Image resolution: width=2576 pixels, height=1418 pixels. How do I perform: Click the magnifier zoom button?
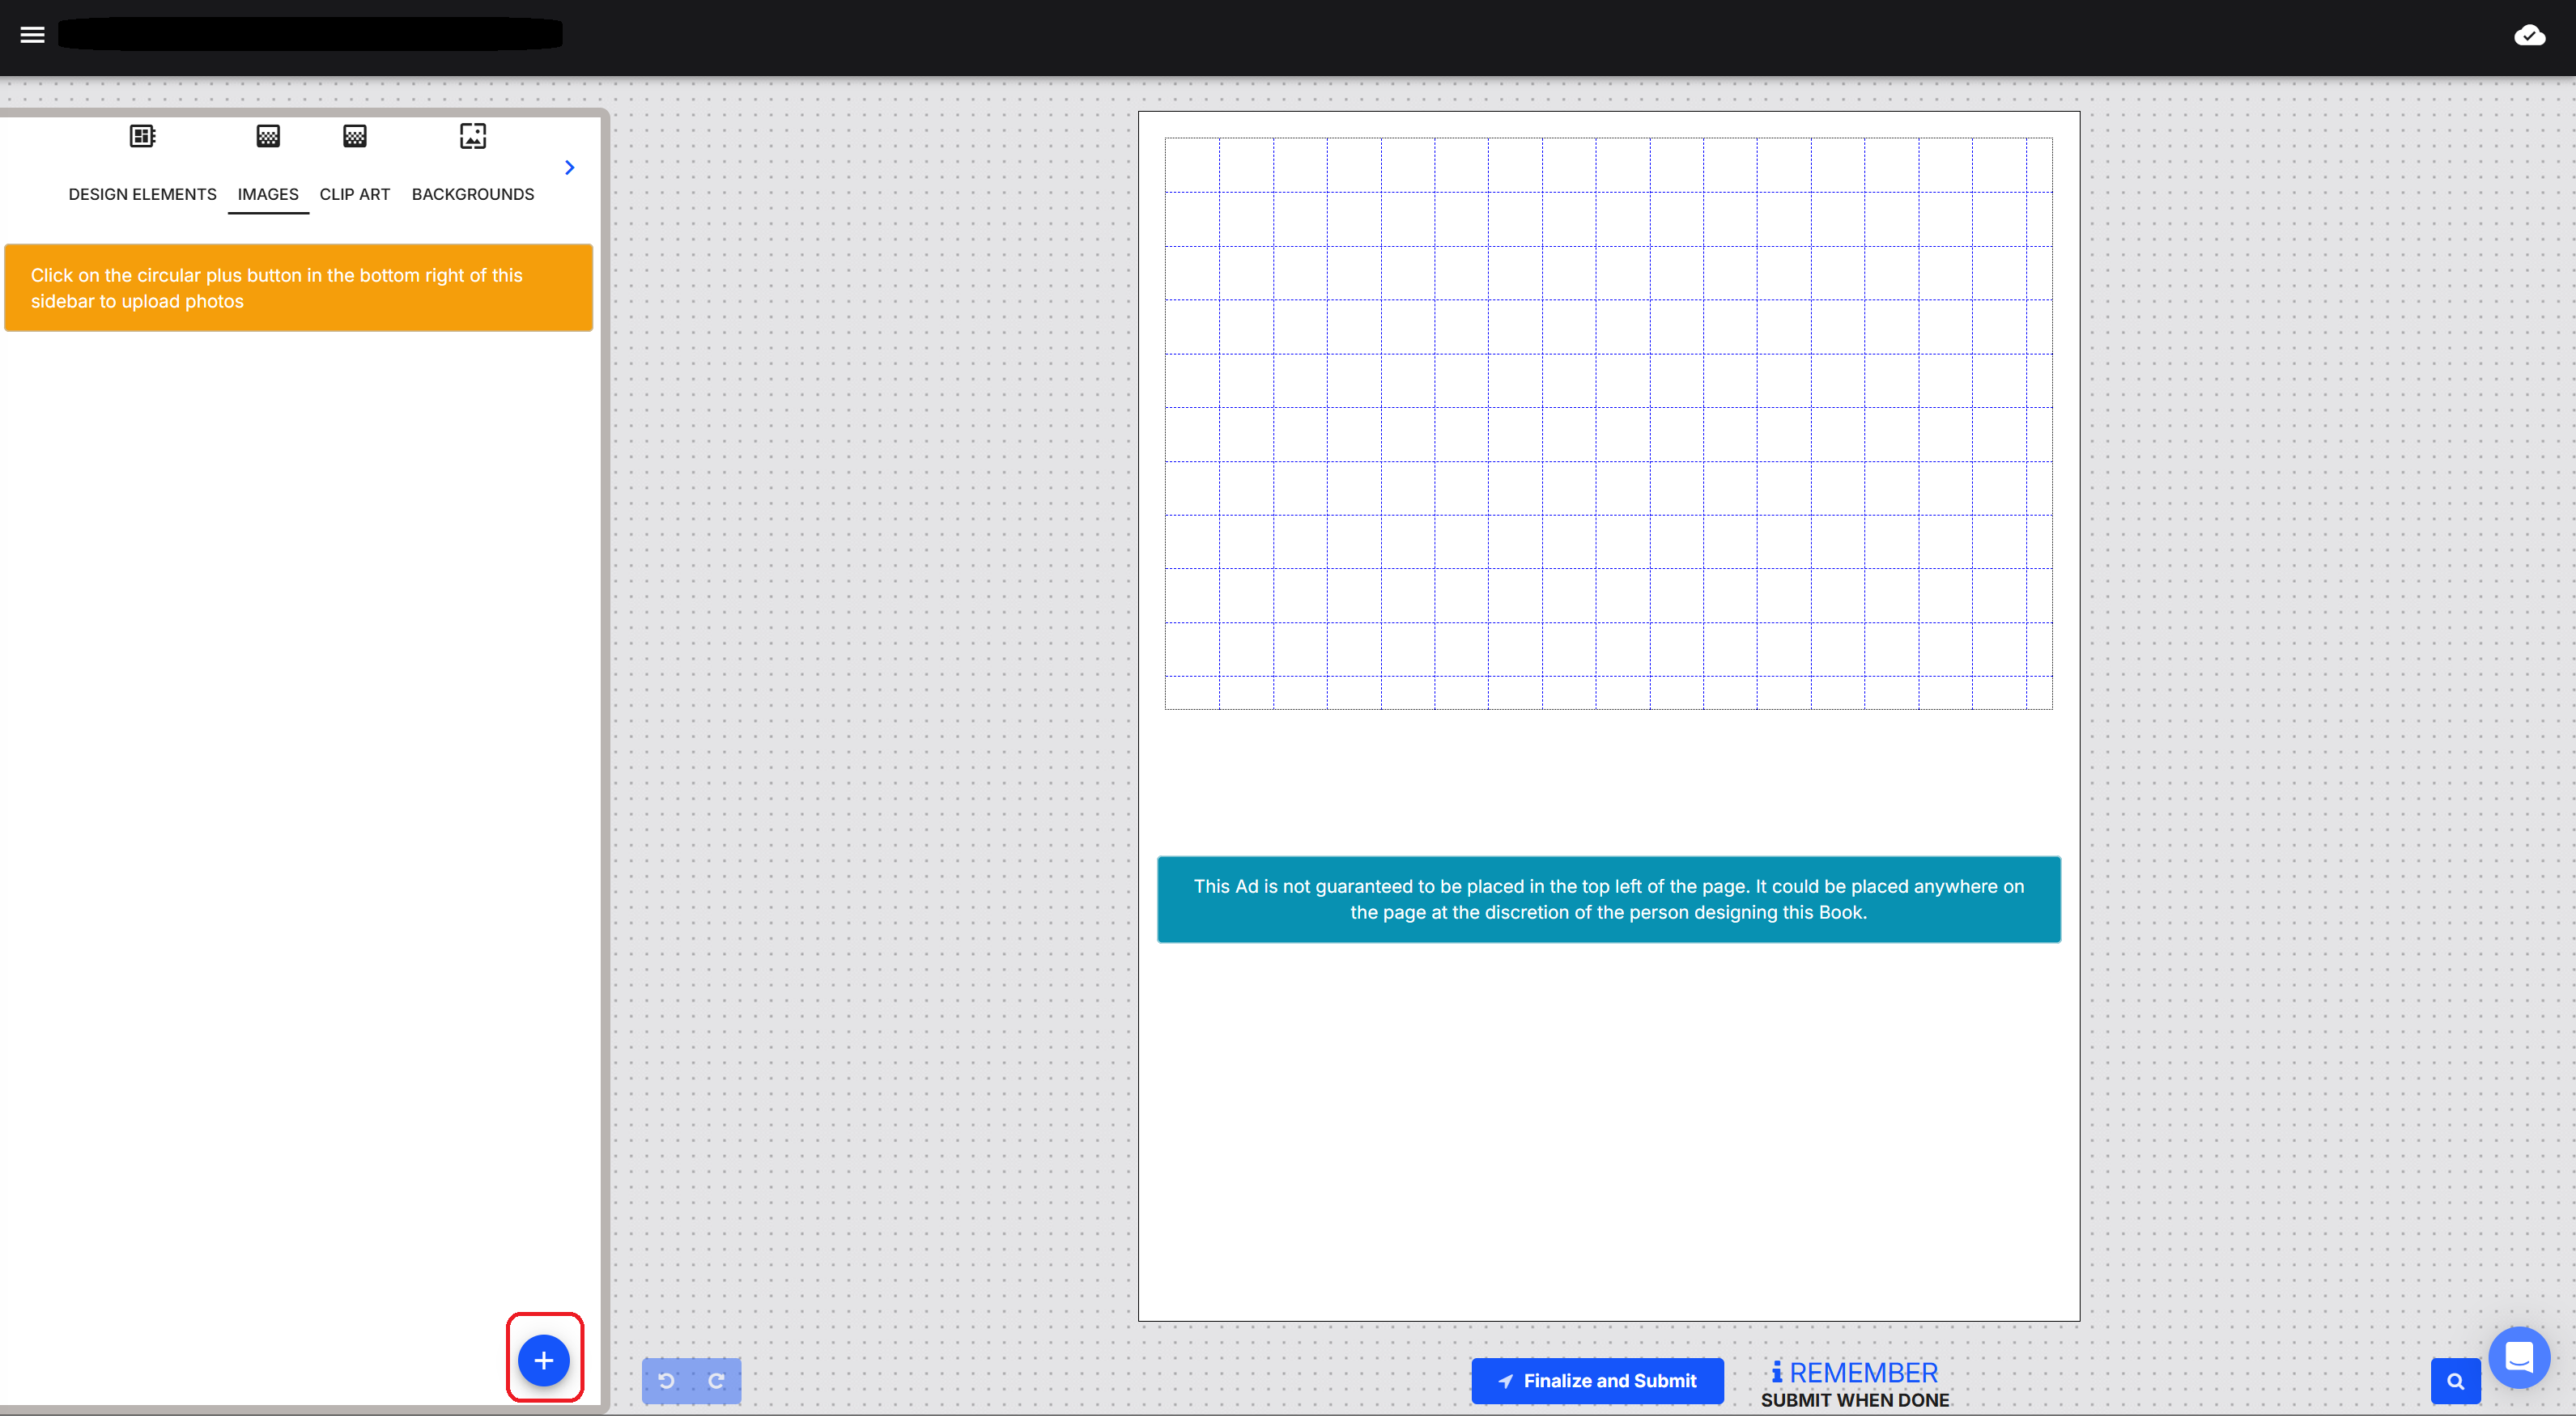click(2455, 1381)
